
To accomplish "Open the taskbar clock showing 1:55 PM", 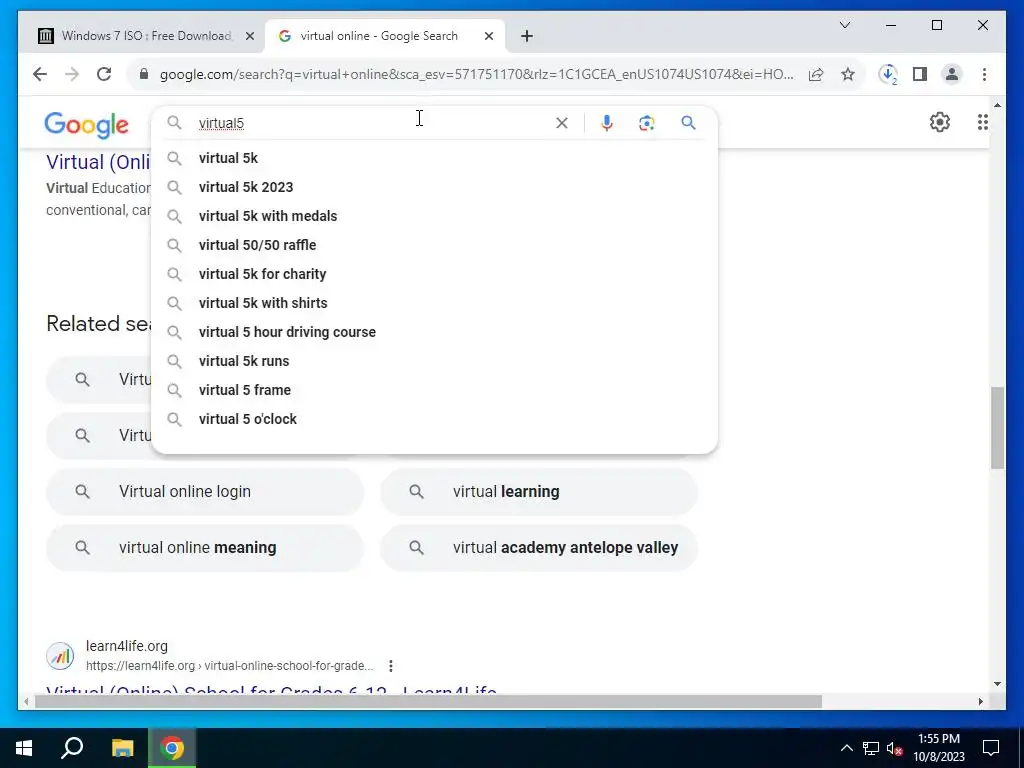I will [x=938, y=748].
